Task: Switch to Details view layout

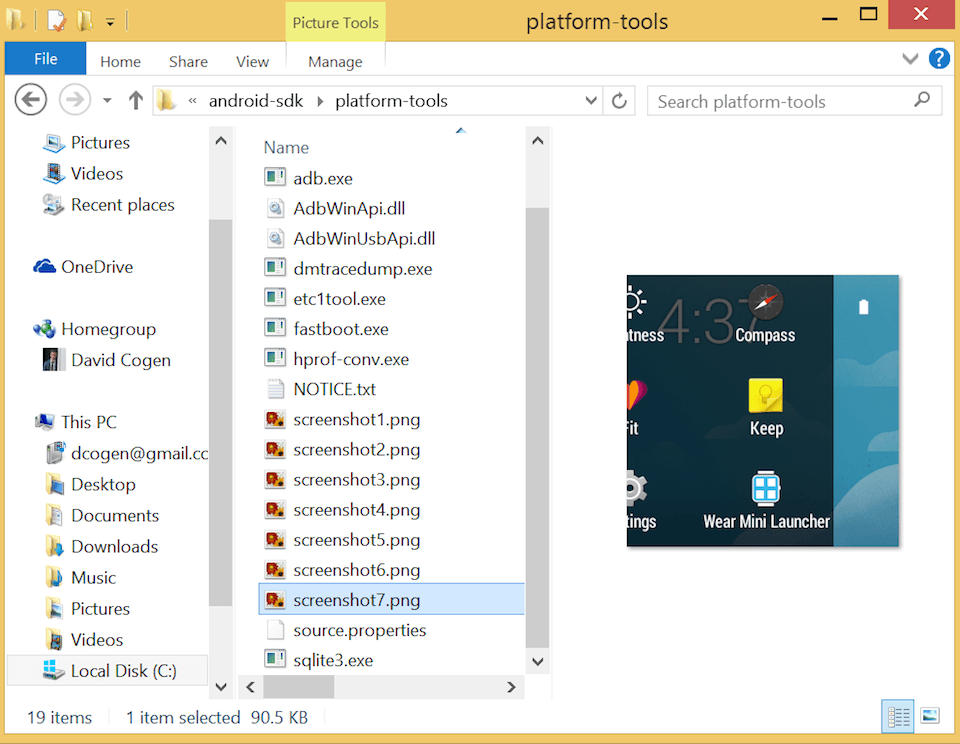Action: point(899,716)
